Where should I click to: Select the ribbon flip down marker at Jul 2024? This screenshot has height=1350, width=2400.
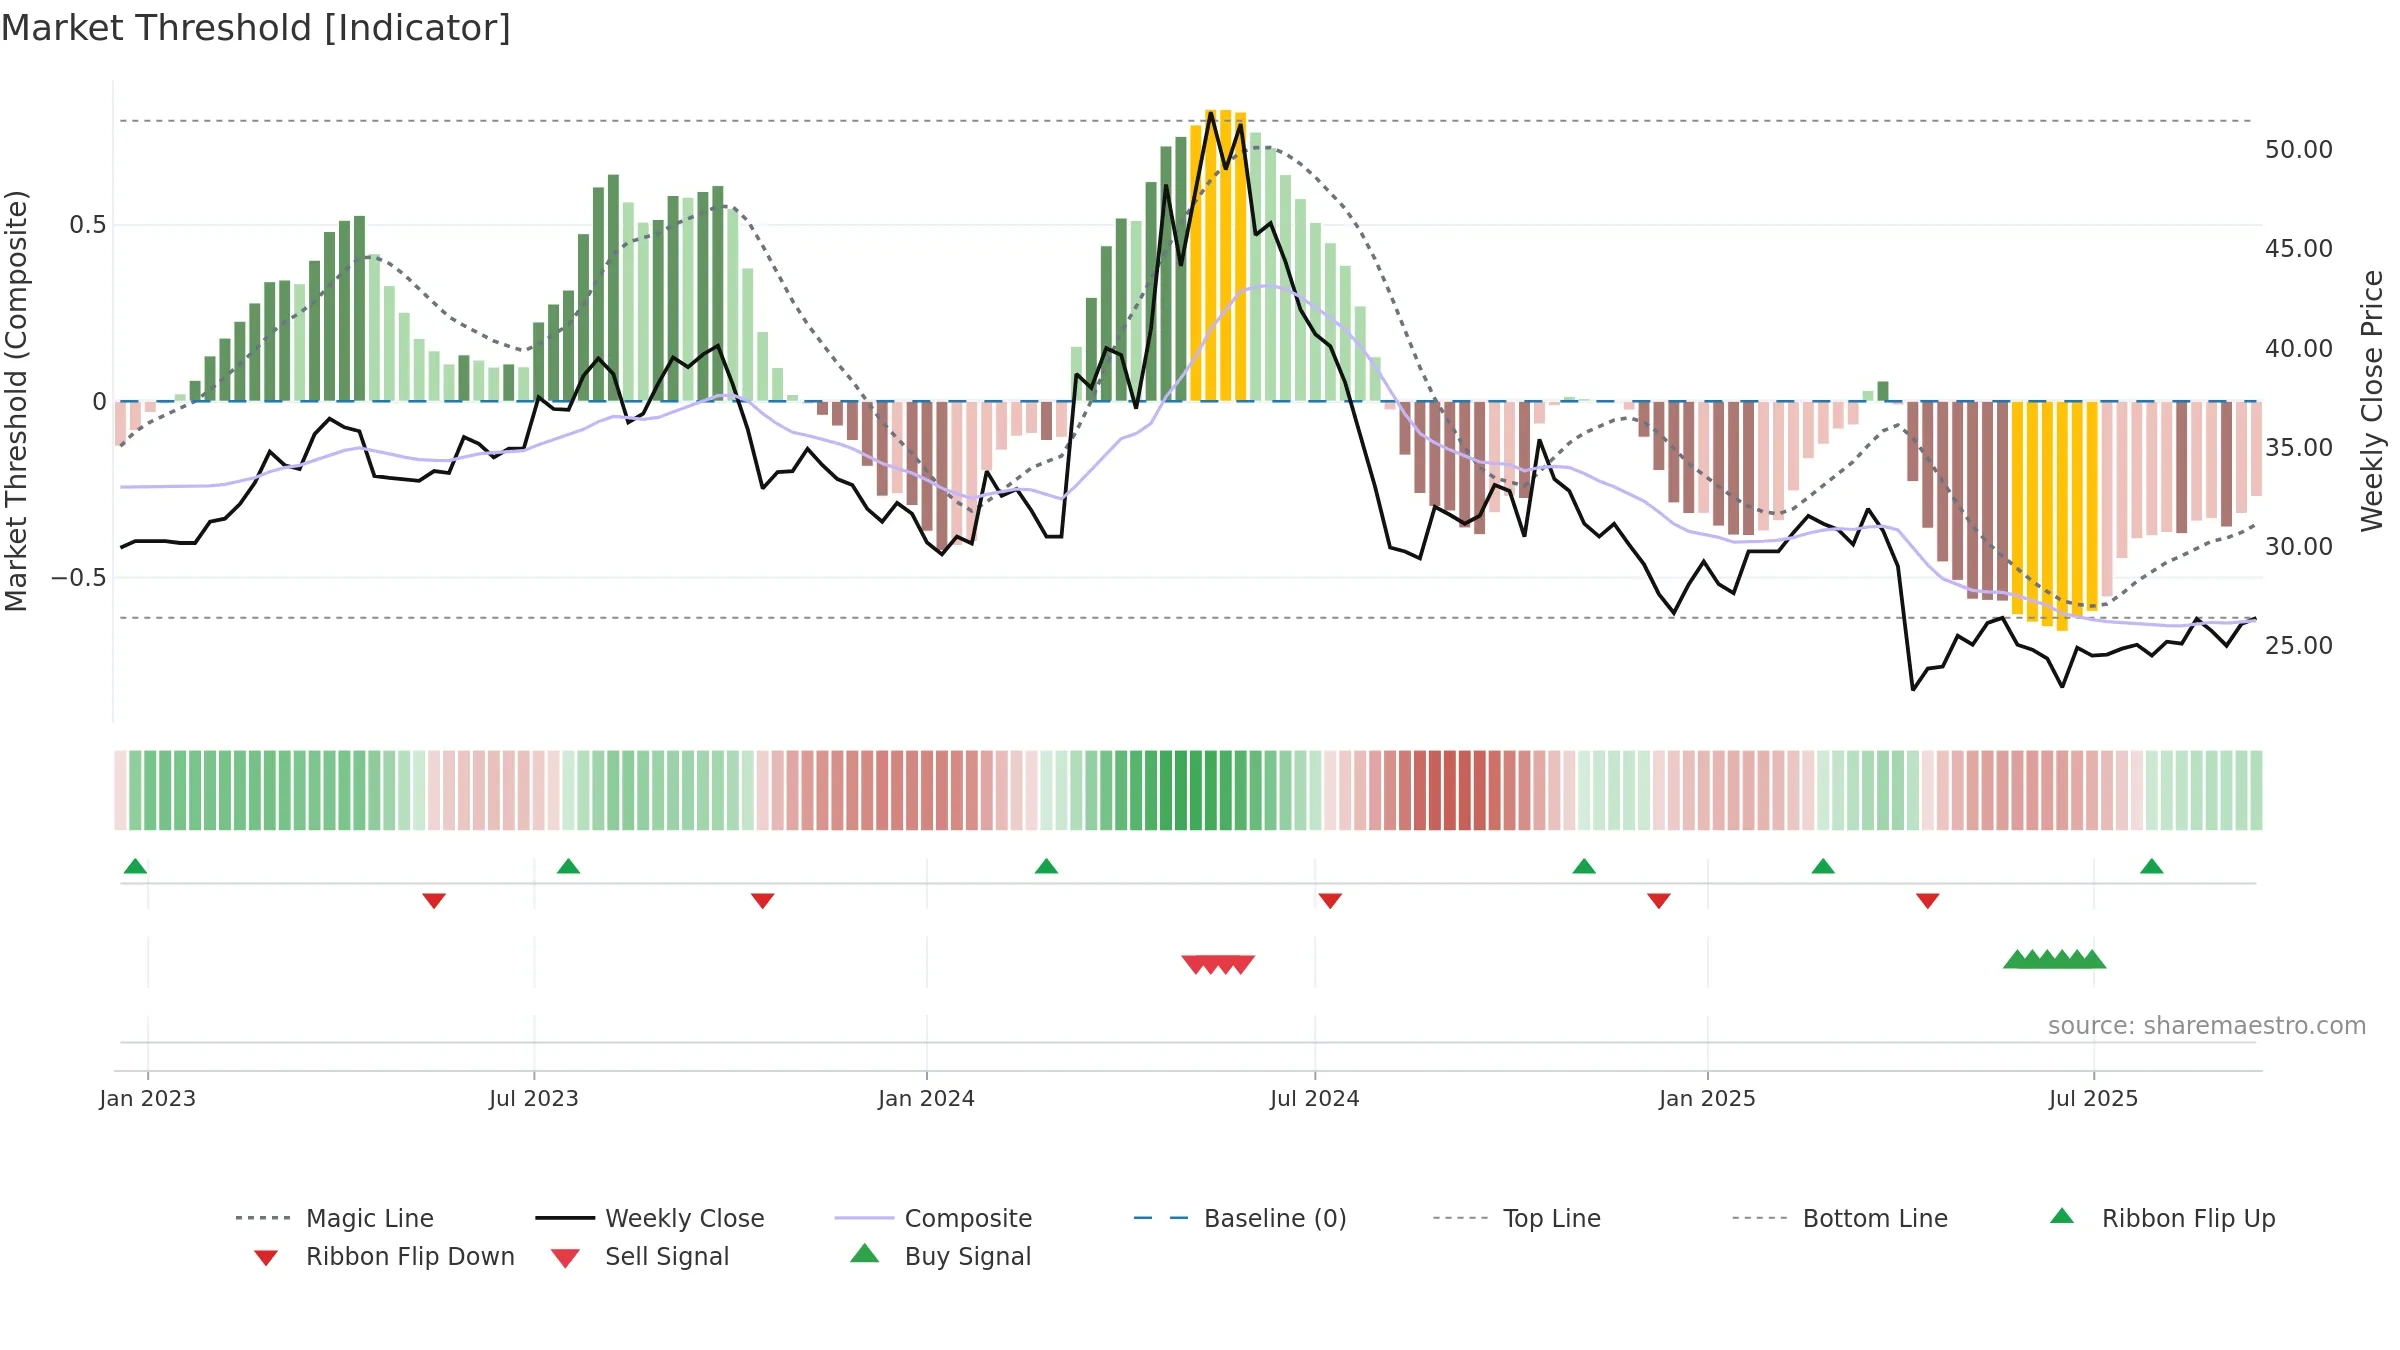coord(1330,901)
